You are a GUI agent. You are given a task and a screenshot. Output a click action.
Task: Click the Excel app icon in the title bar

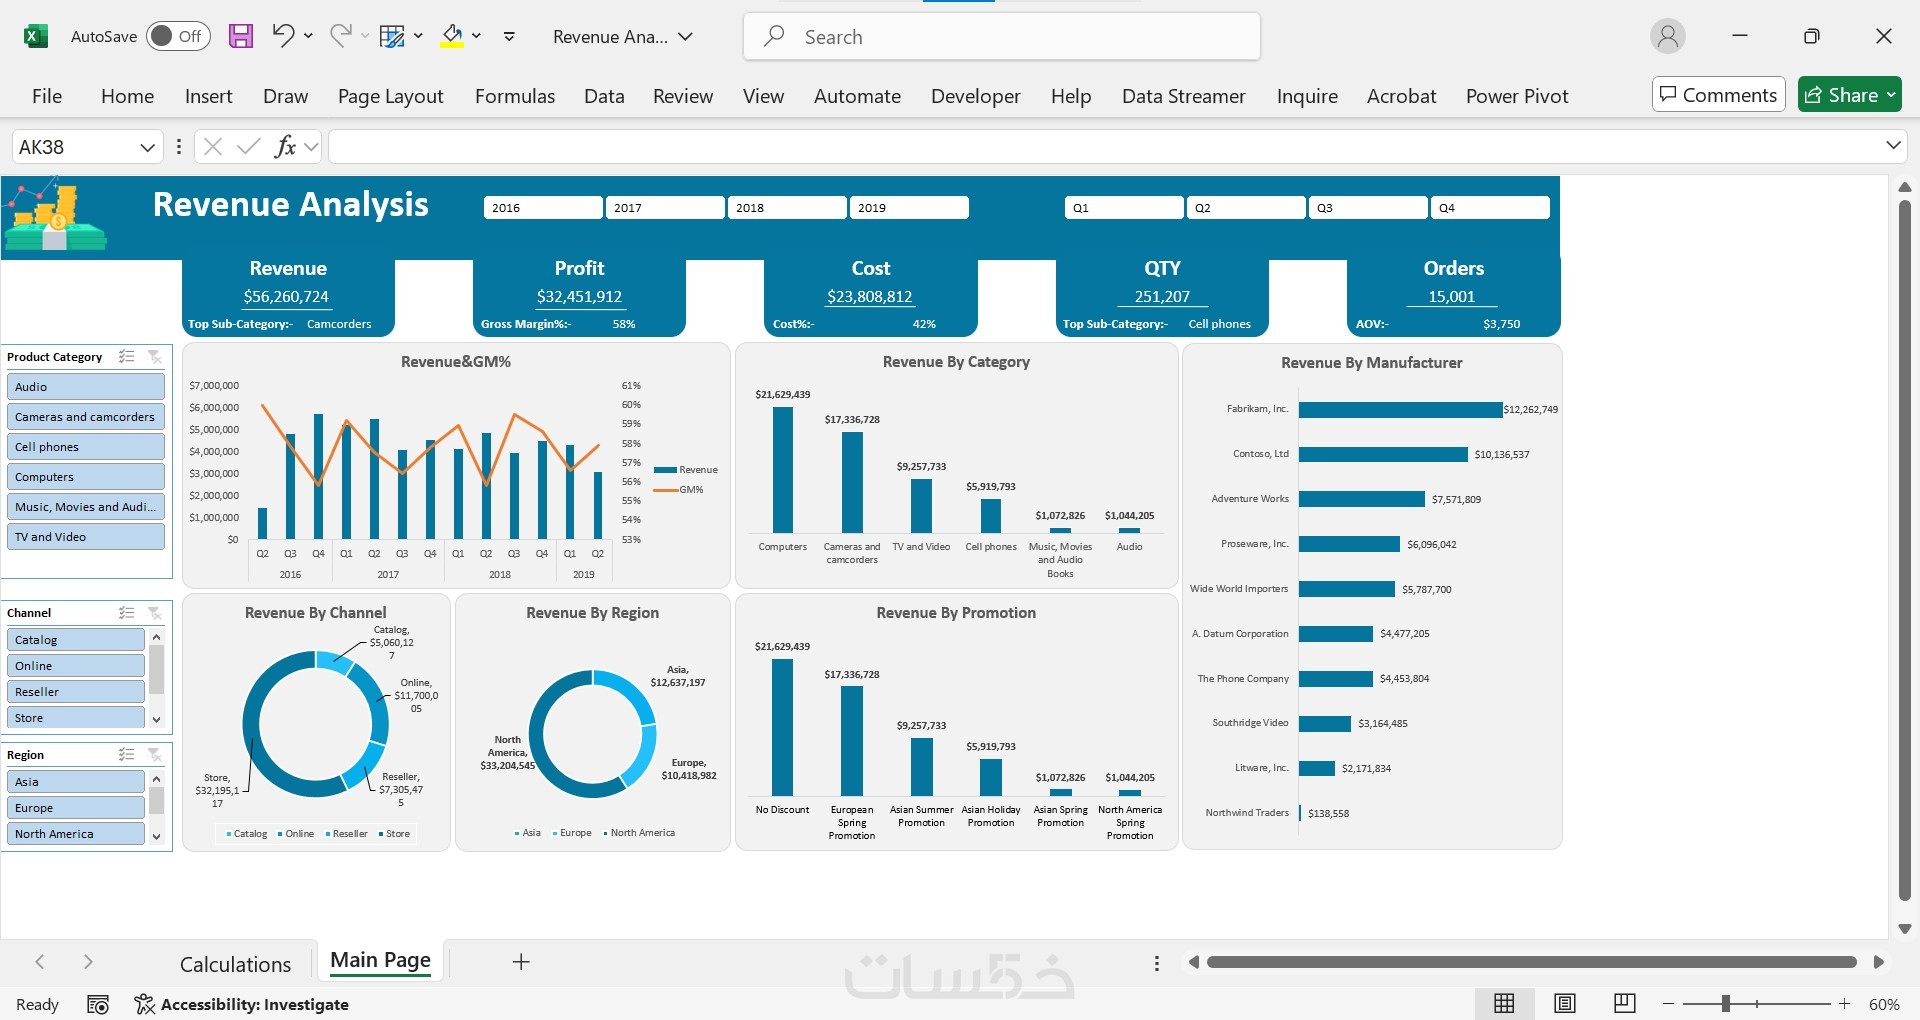(36, 37)
